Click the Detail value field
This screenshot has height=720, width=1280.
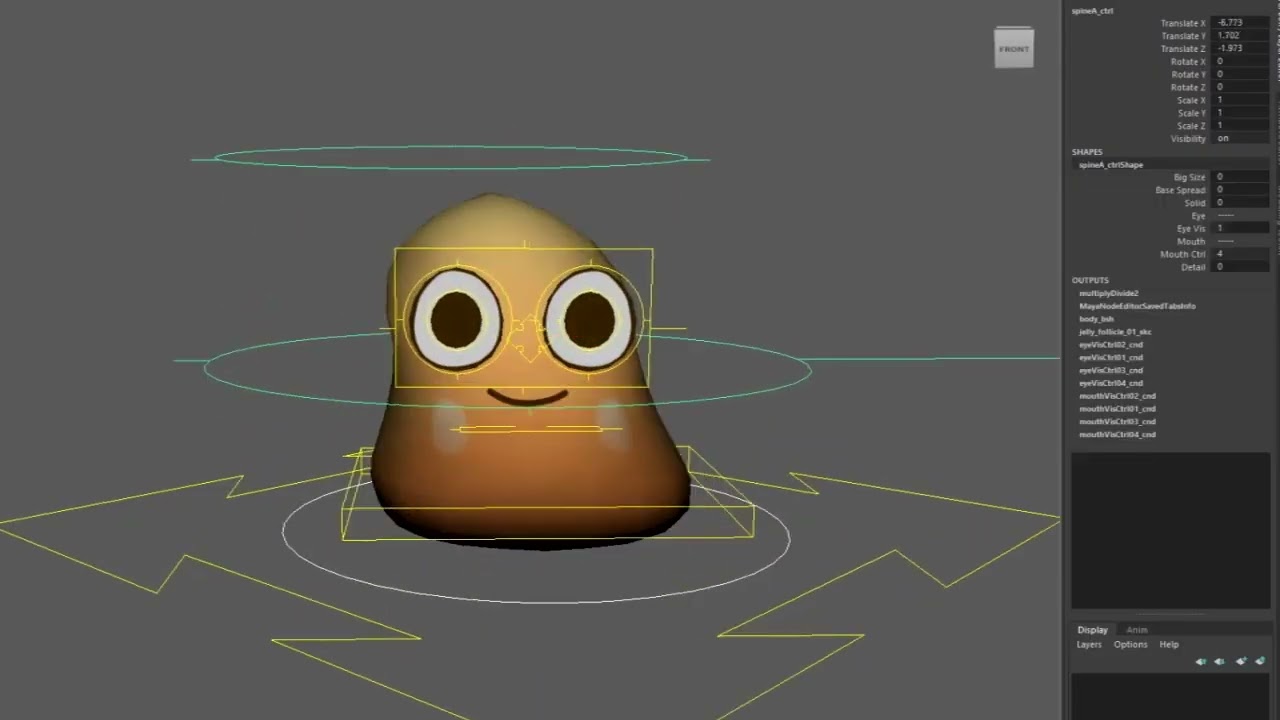coord(1240,267)
